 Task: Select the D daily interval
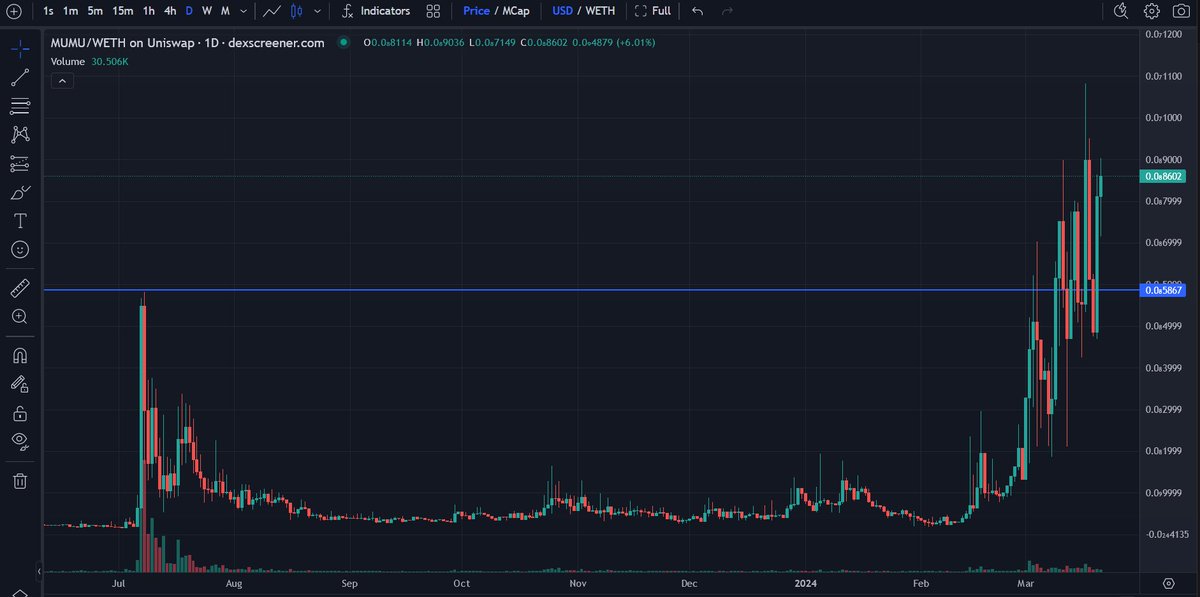click(x=189, y=11)
